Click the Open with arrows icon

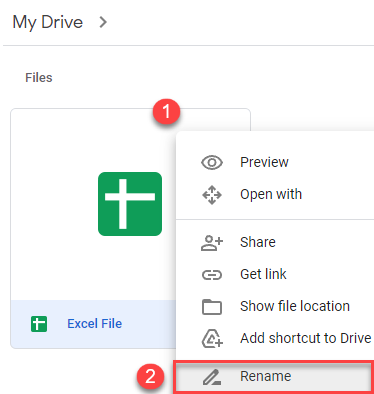point(212,195)
